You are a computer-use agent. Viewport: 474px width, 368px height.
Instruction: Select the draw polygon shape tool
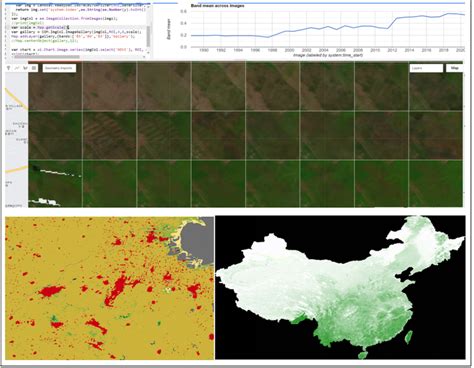25,68
